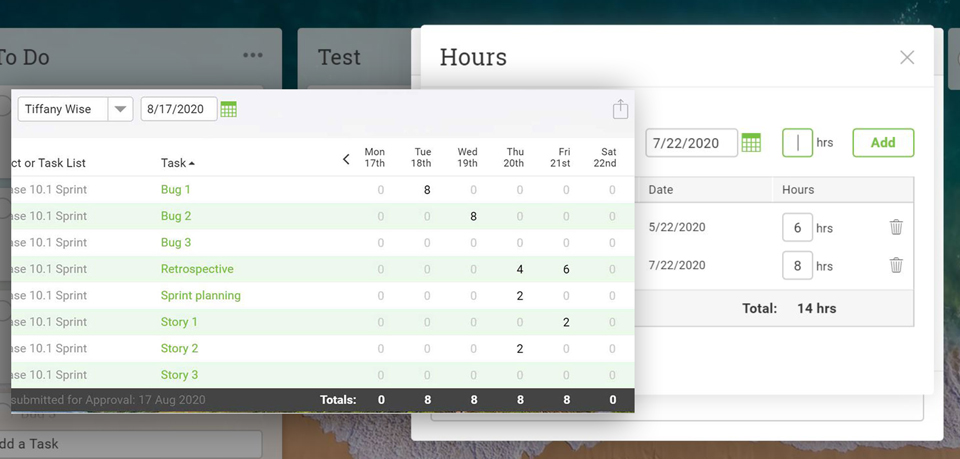The width and height of the screenshot is (960, 459).
Task: Delete the 5/22/2020 hours entry
Action: [896, 227]
